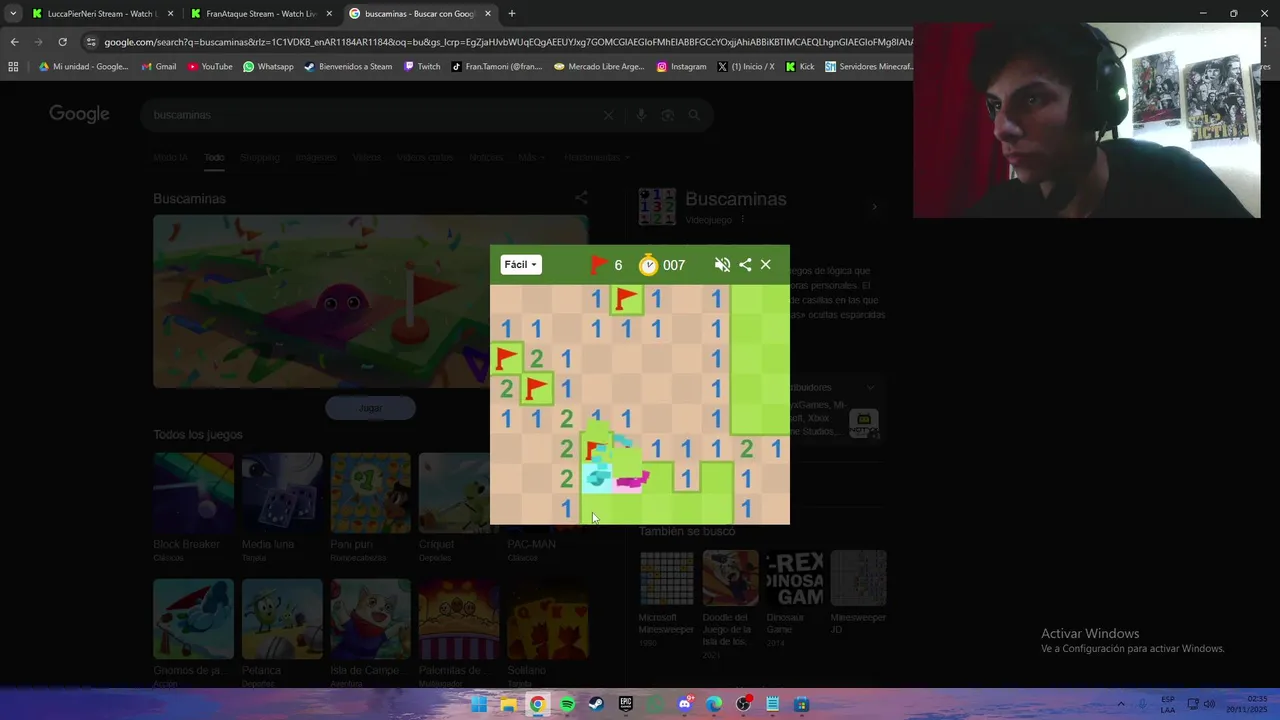Show hidden system tray icons
The width and height of the screenshot is (1280, 720).
1120,704
